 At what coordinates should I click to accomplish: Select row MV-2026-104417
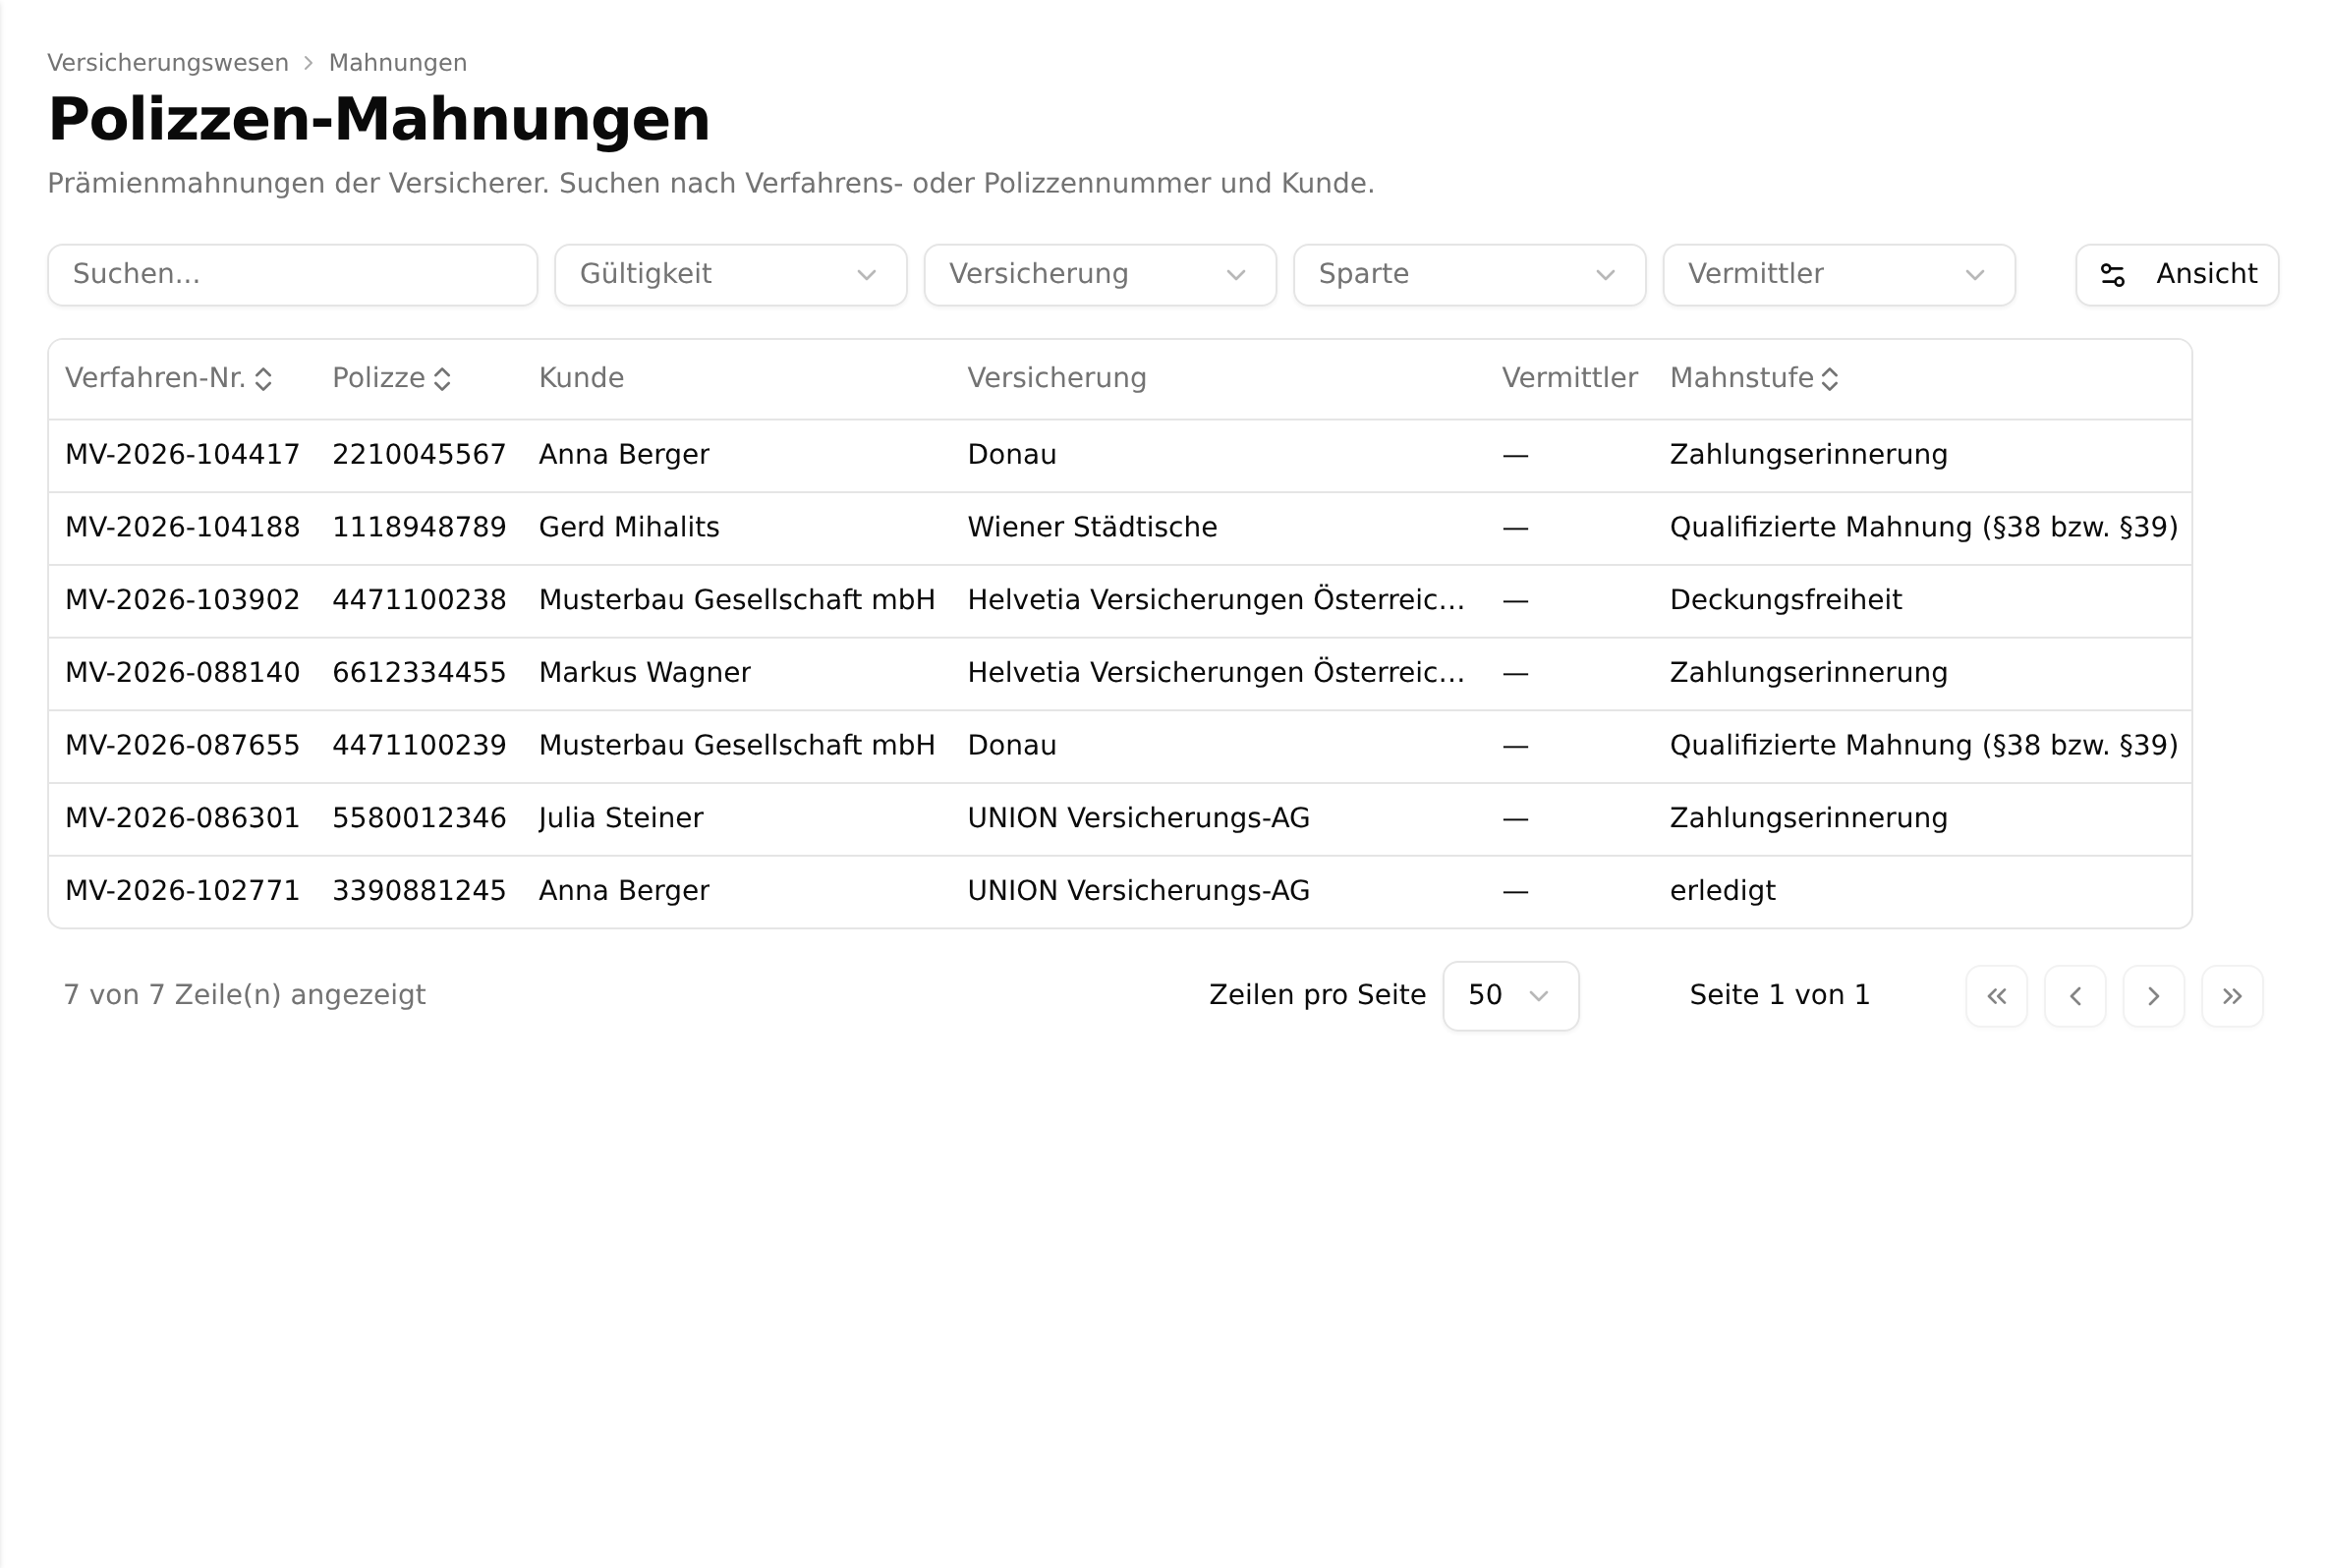click(x=1120, y=456)
